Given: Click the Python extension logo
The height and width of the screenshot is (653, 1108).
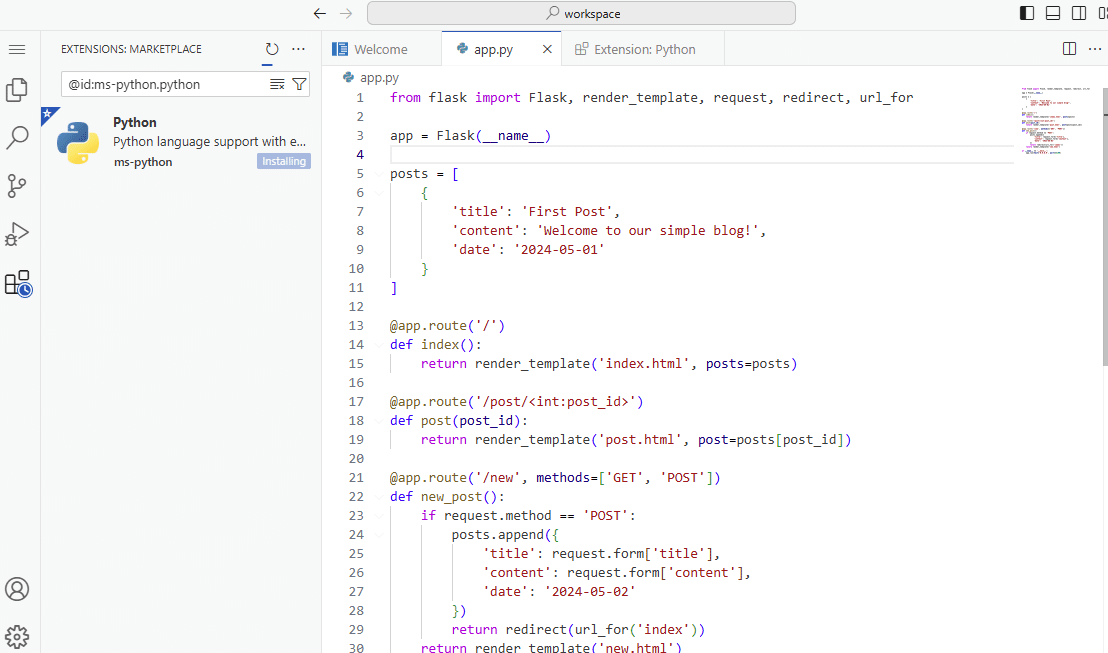Looking at the screenshot, I should click(78, 142).
